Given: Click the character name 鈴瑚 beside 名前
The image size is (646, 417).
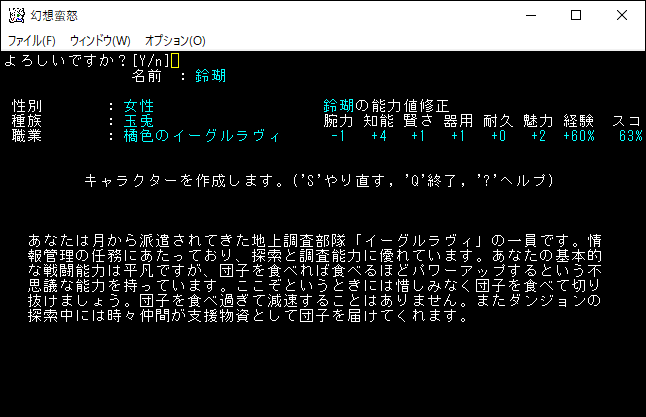Looking at the screenshot, I should (x=210, y=76).
